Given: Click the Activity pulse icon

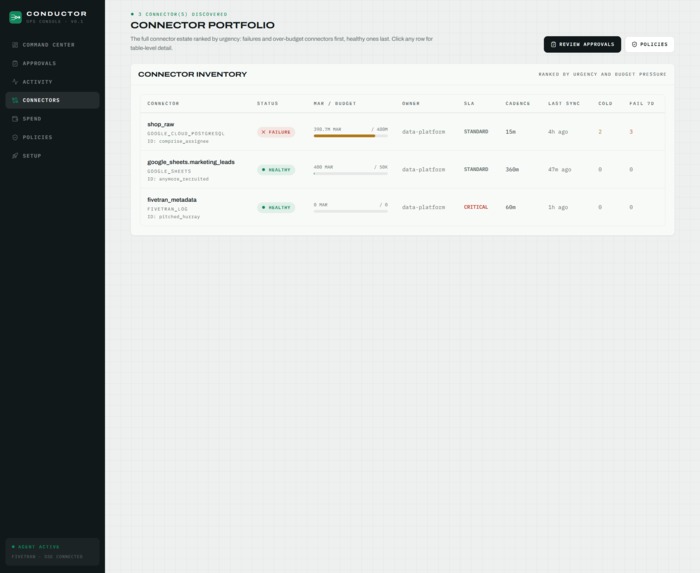Looking at the screenshot, I should 15,82.
